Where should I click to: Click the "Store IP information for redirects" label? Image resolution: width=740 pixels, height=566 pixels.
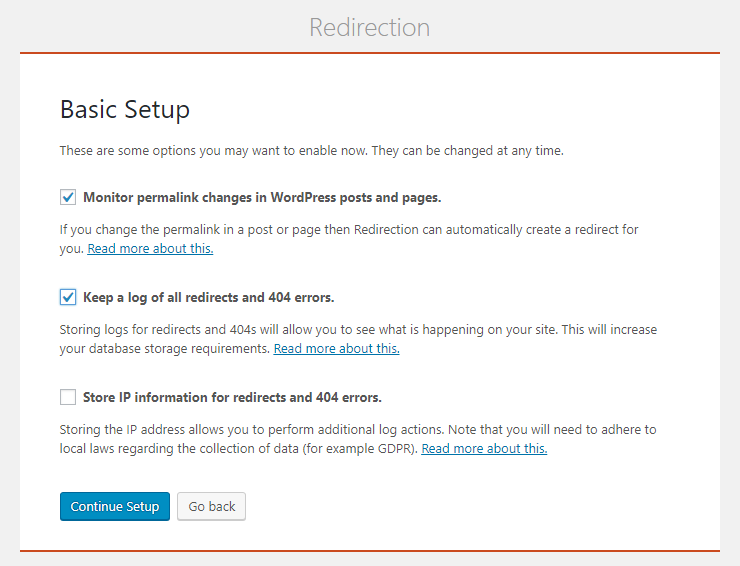pos(232,397)
